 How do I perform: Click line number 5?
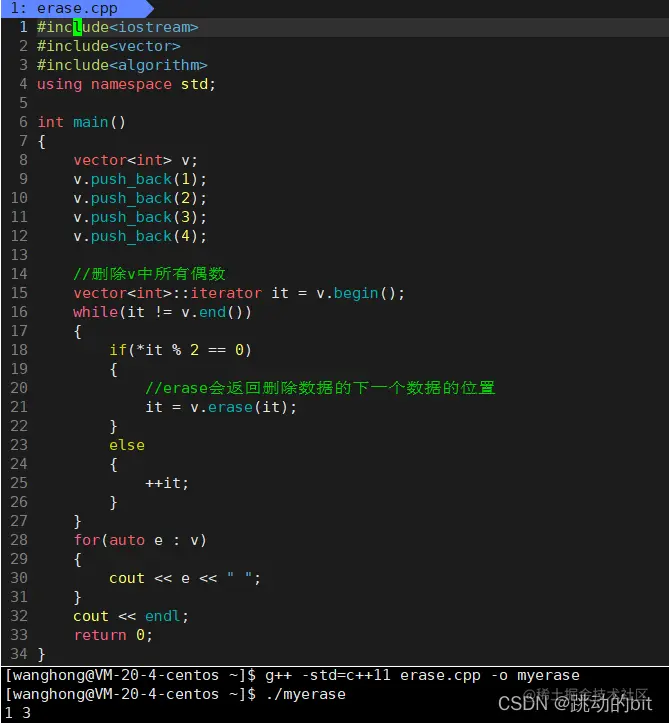[23, 103]
